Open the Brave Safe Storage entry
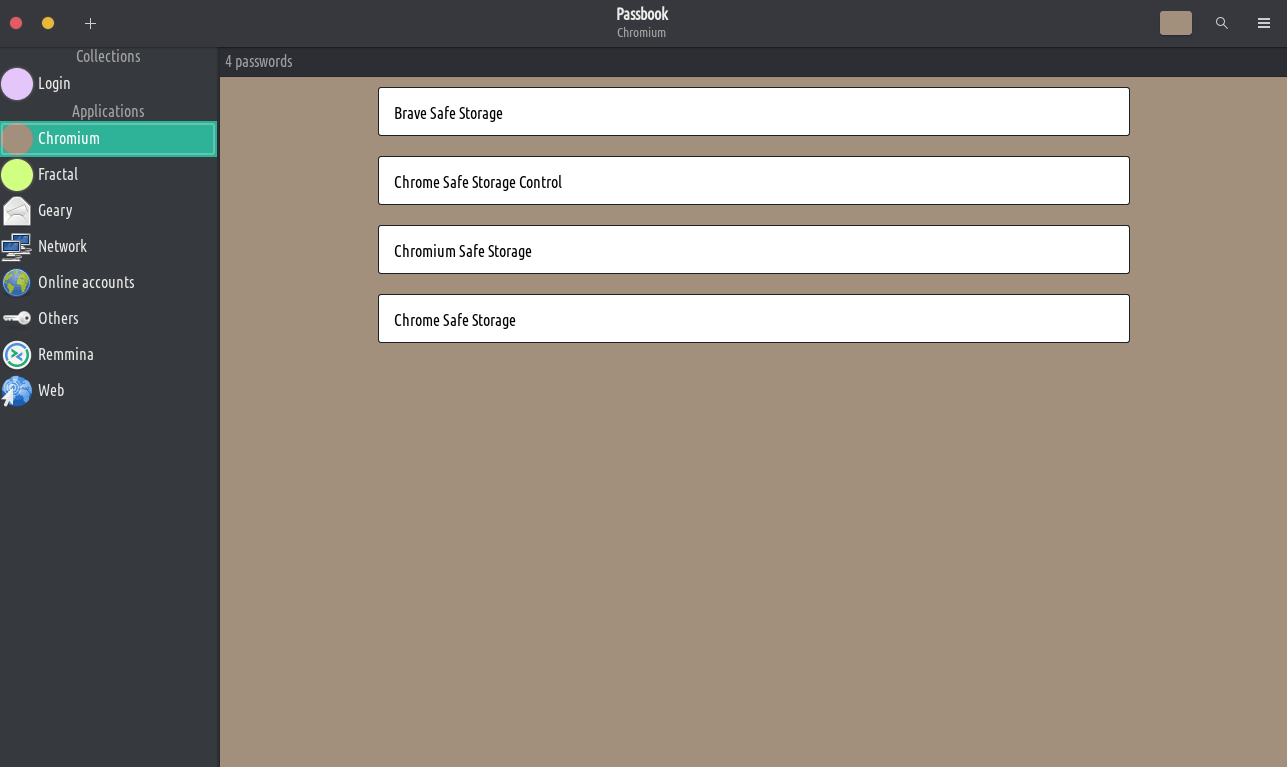Screen dimensions: 1287x767 [x=753, y=112]
